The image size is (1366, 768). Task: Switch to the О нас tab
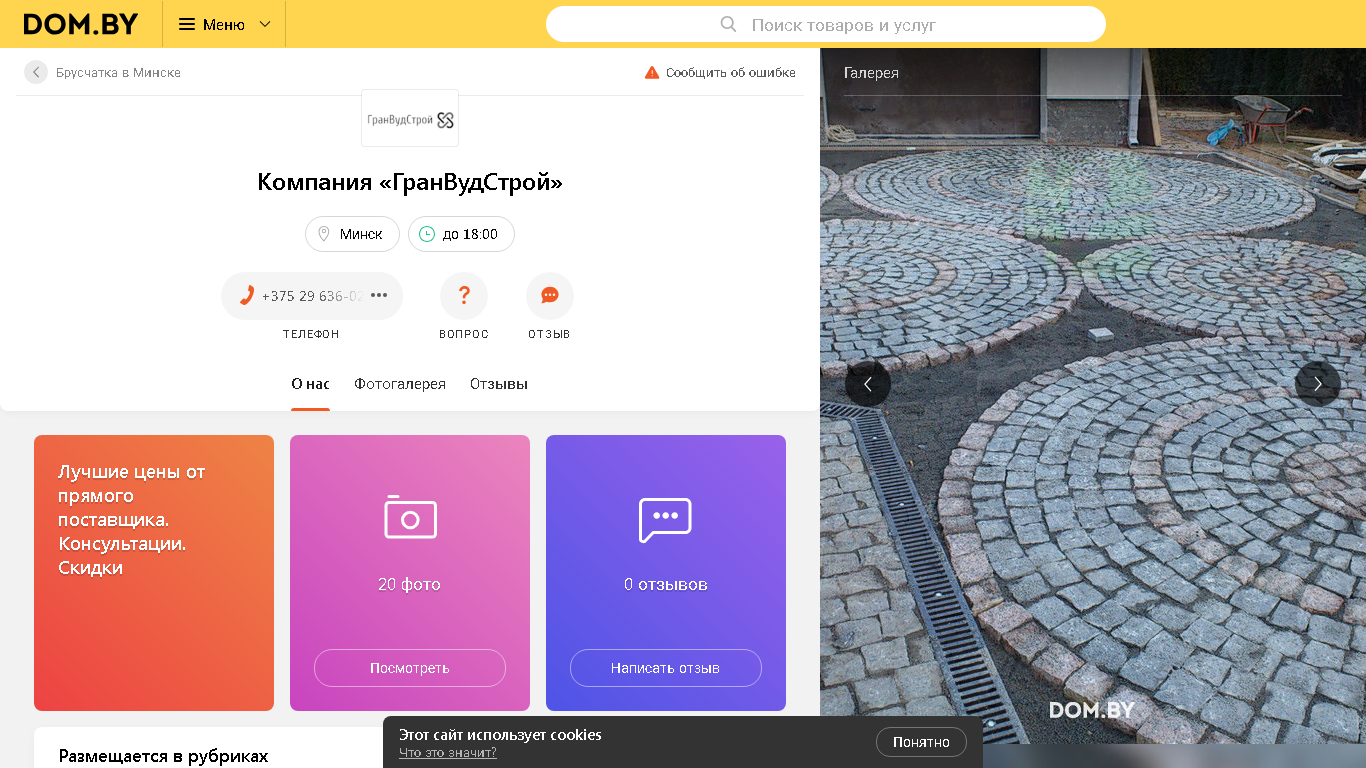(310, 384)
